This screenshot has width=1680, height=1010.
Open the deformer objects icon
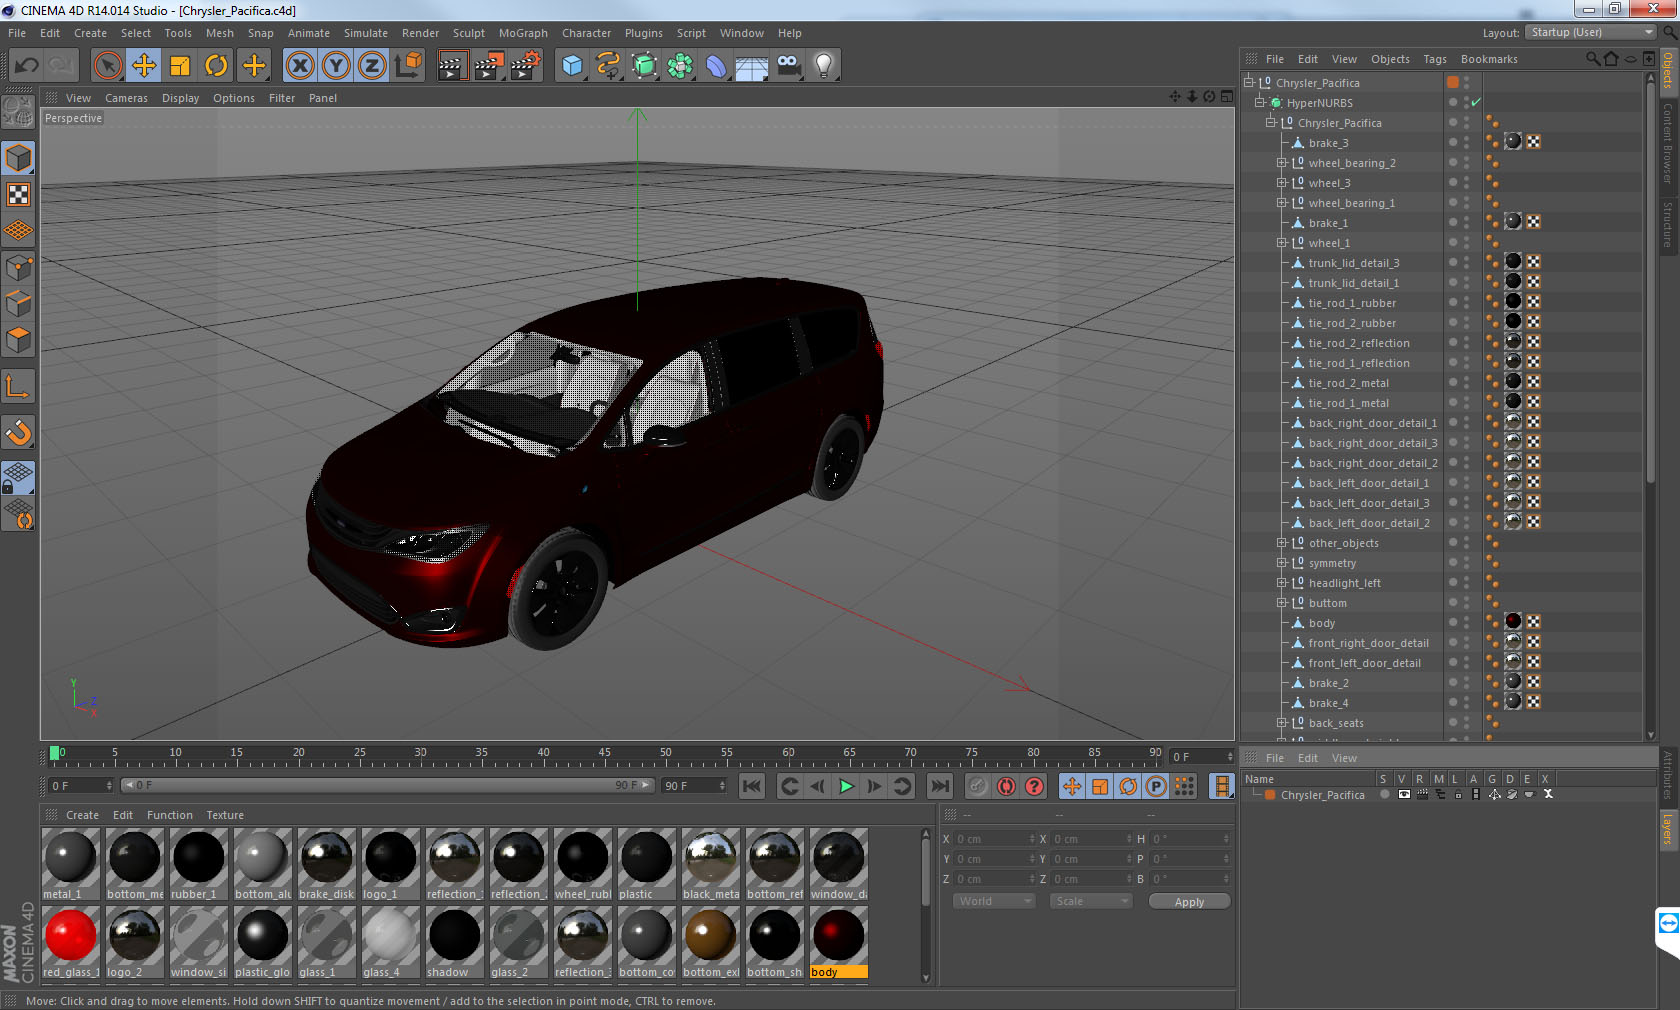[x=716, y=66]
